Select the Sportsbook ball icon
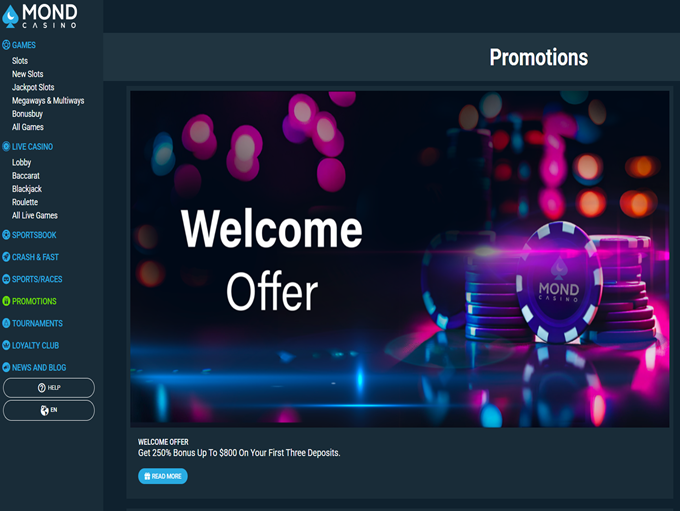The image size is (680, 511). pos(6,235)
